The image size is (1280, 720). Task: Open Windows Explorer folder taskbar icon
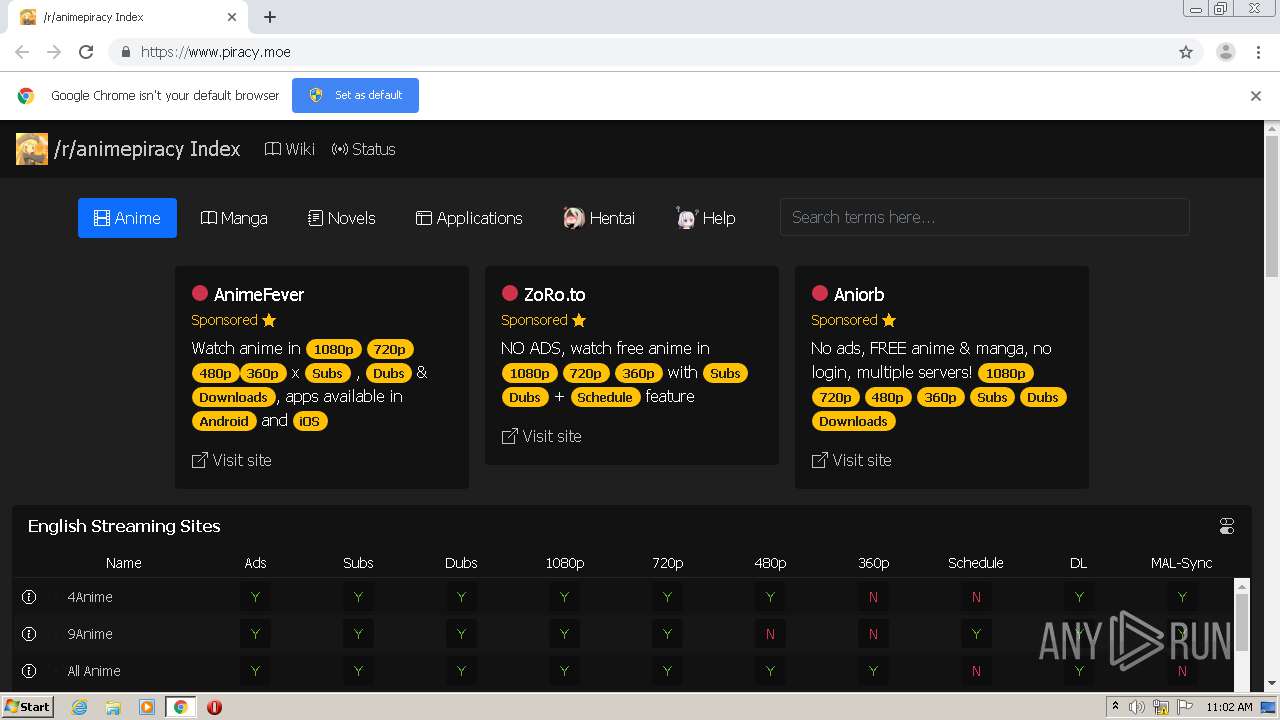pos(113,707)
